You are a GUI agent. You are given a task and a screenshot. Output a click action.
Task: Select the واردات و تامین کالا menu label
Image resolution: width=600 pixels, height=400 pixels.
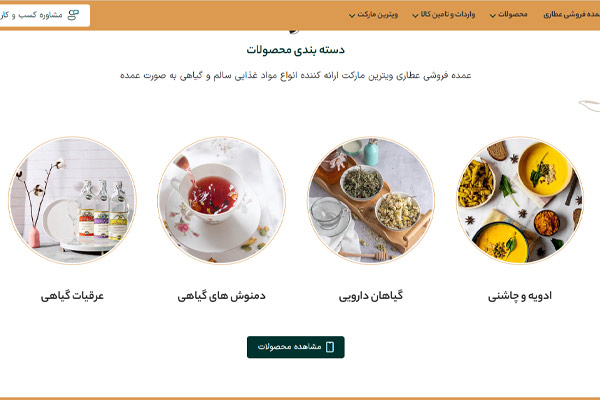(x=448, y=15)
